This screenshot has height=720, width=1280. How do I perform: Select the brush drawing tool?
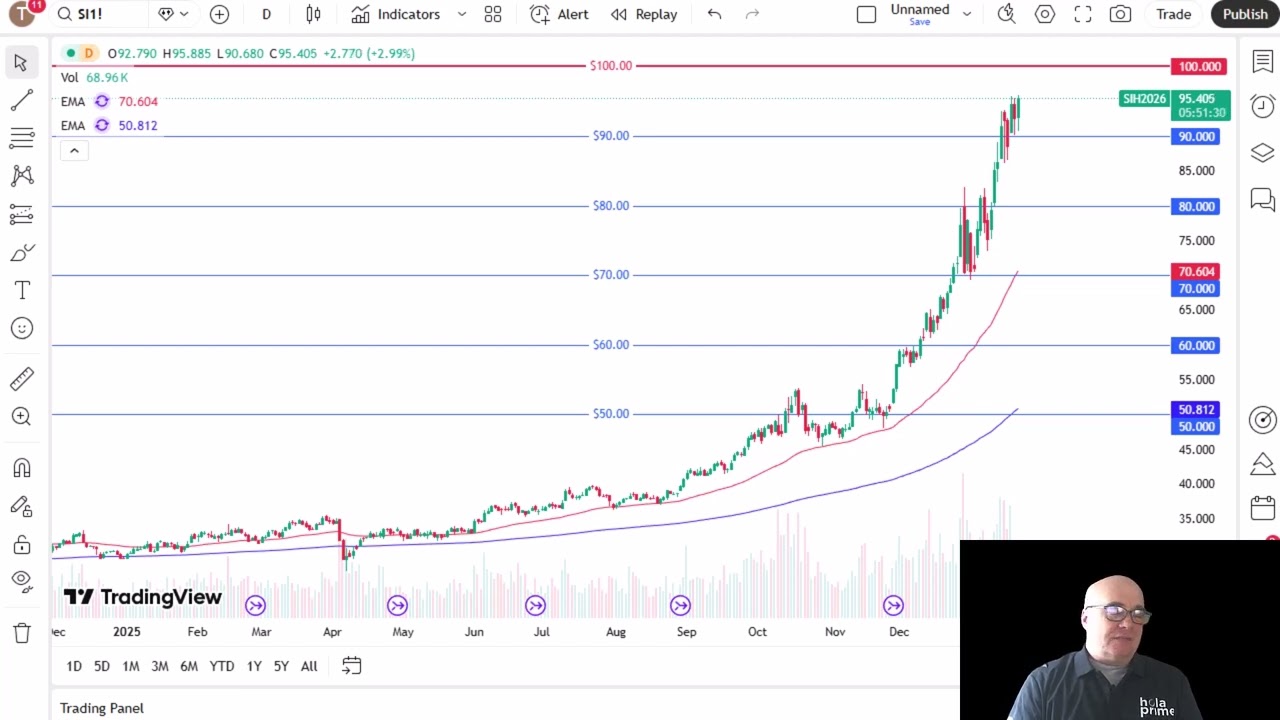pos(21,252)
